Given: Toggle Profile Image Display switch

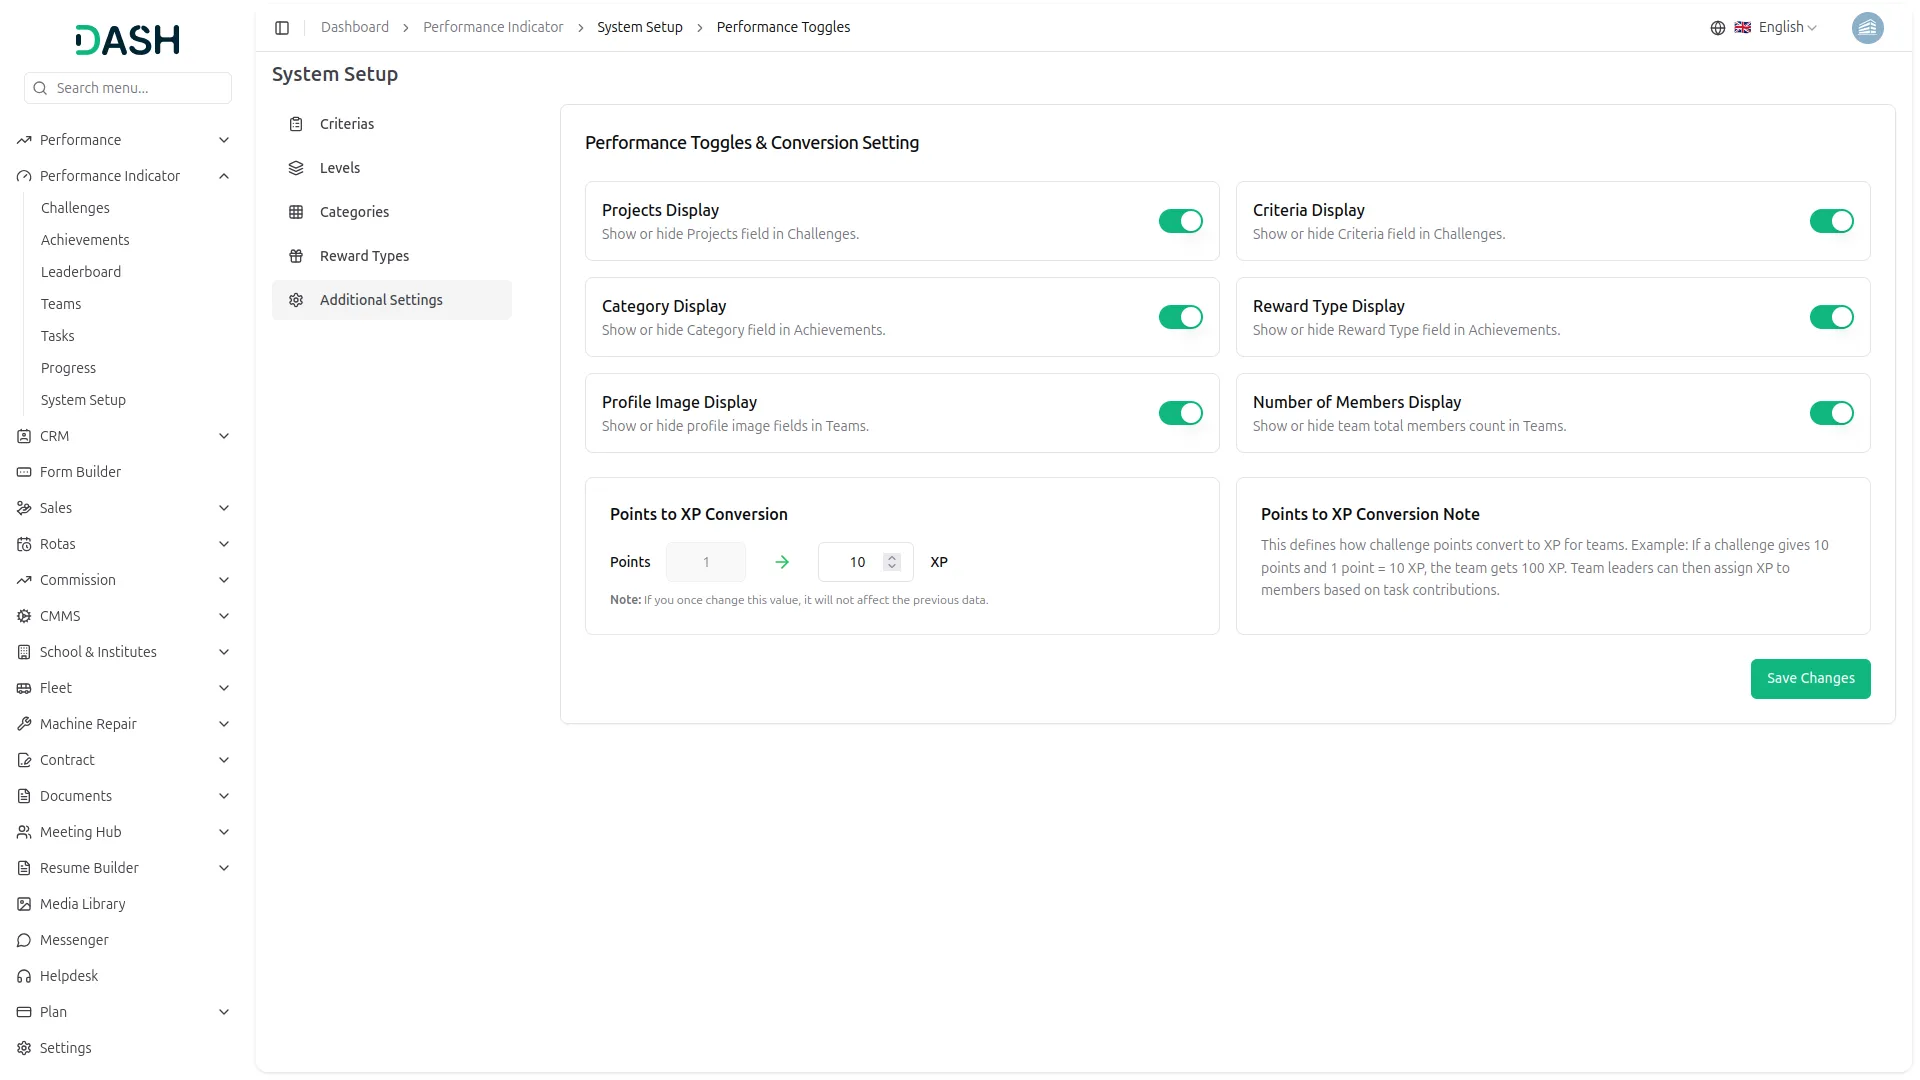Looking at the screenshot, I should coord(1181,413).
